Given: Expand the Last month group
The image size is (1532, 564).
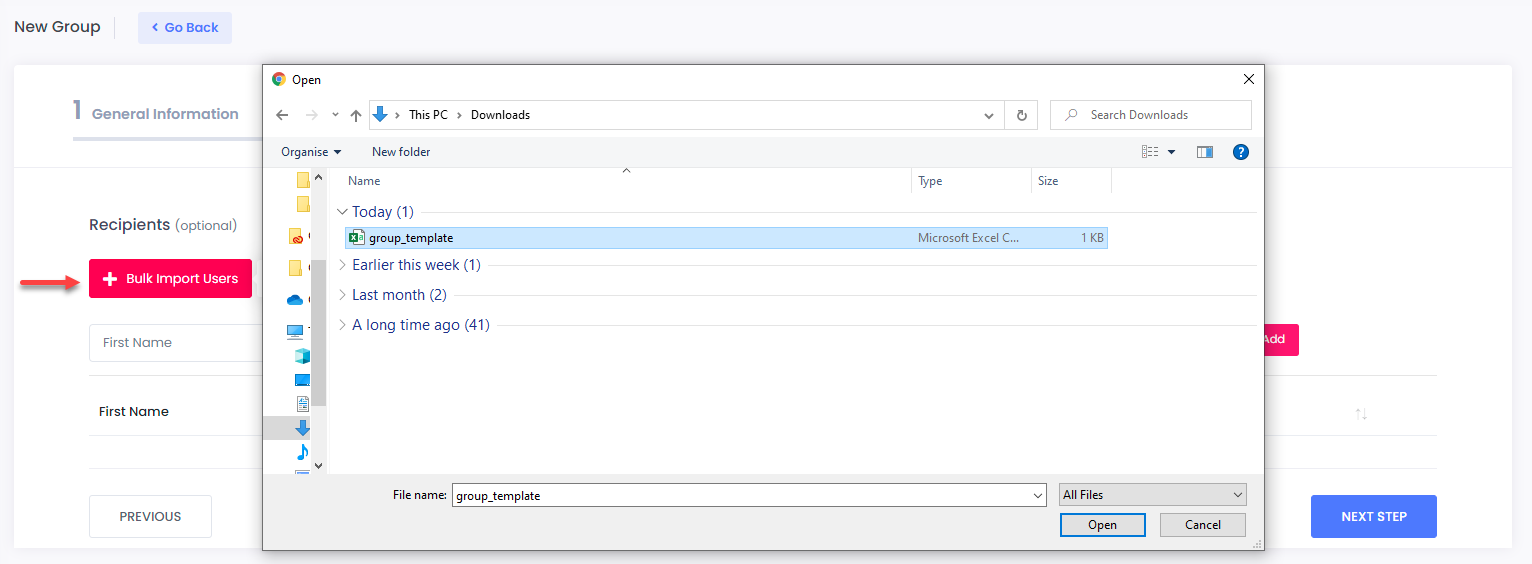Looking at the screenshot, I should [x=343, y=295].
